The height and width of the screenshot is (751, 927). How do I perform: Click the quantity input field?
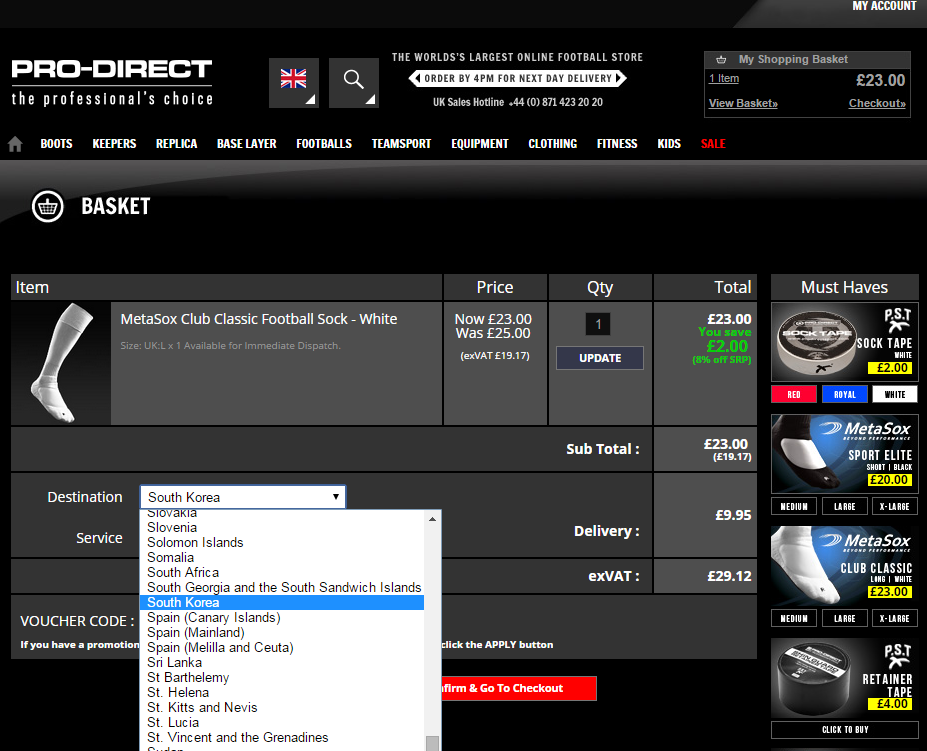598,324
